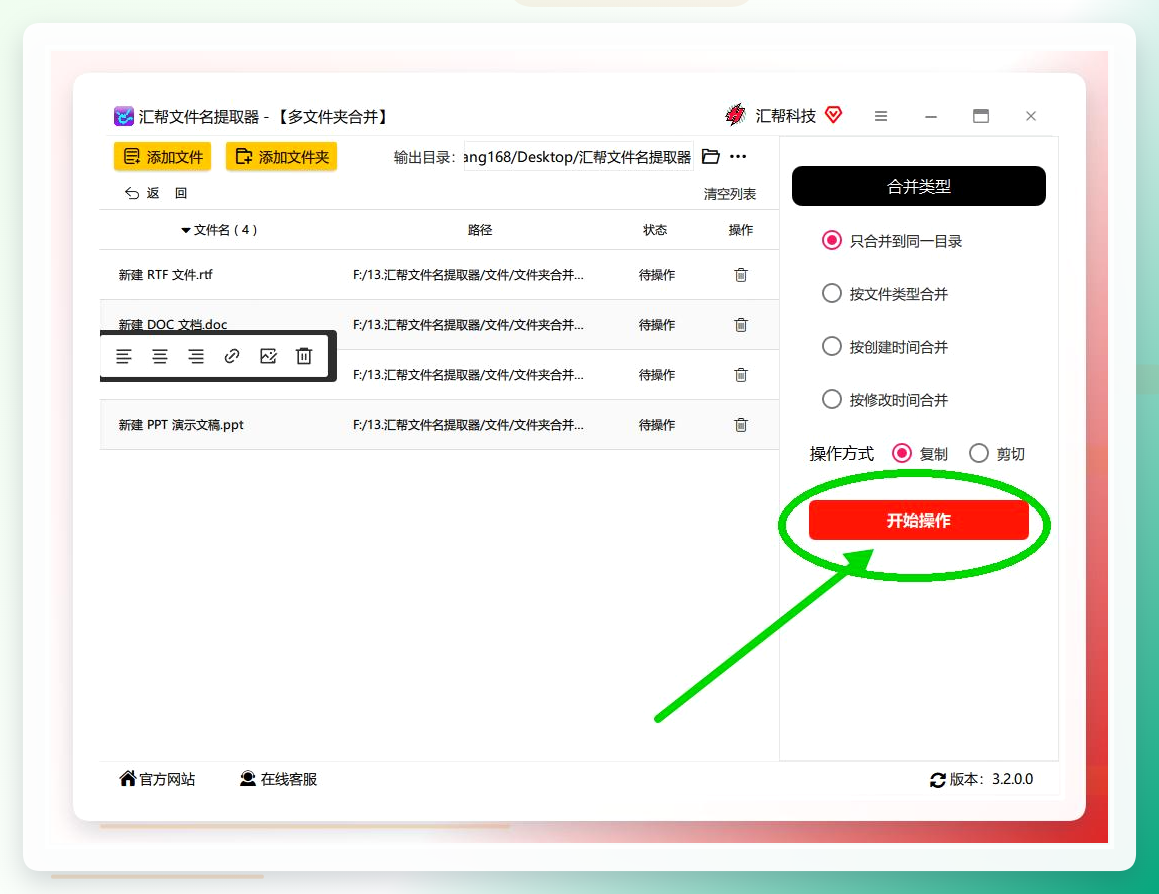1159x894 pixels.
Task: Open the hamburger menu in title bar
Action: (880, 116)
